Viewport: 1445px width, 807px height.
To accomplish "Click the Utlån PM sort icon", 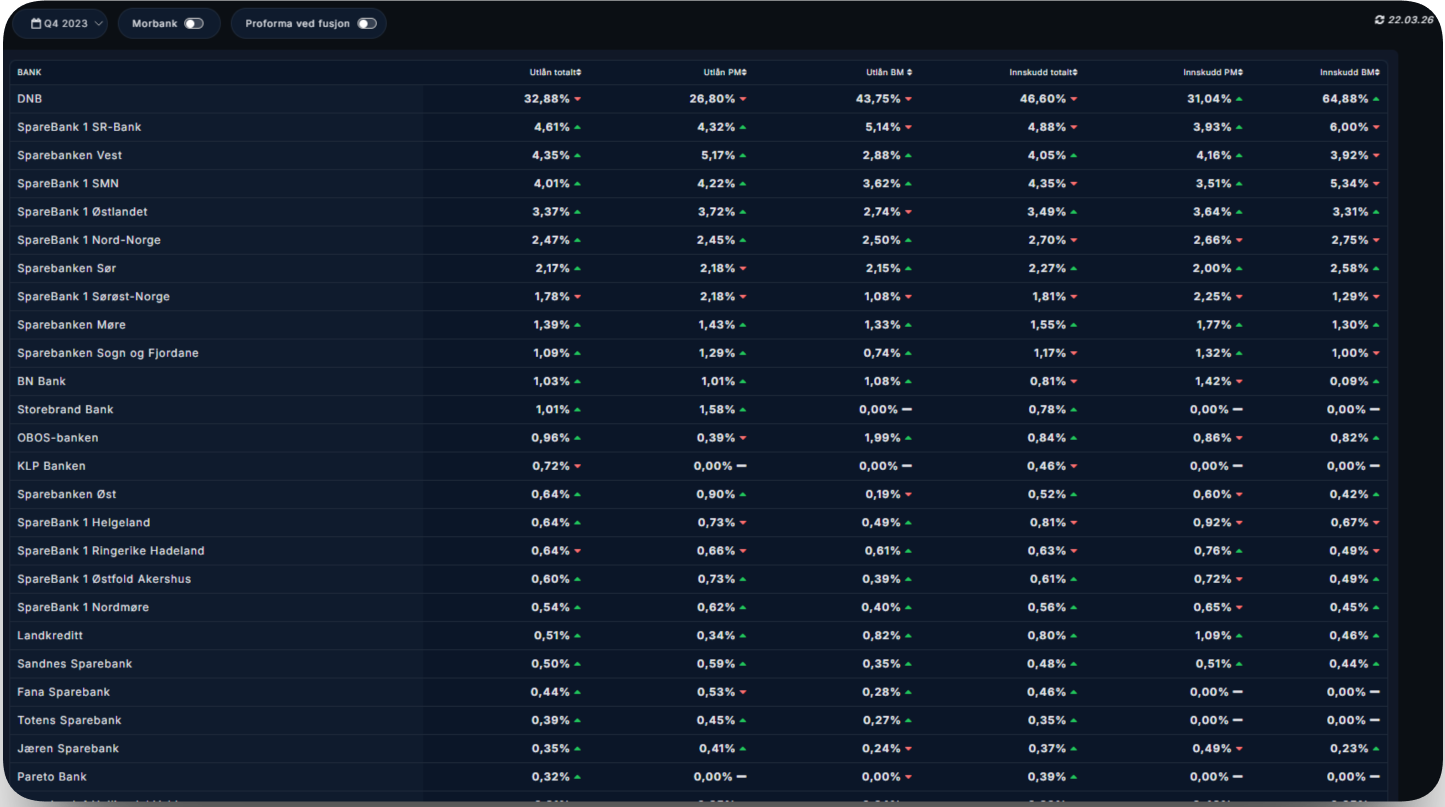I will (743, 72).
